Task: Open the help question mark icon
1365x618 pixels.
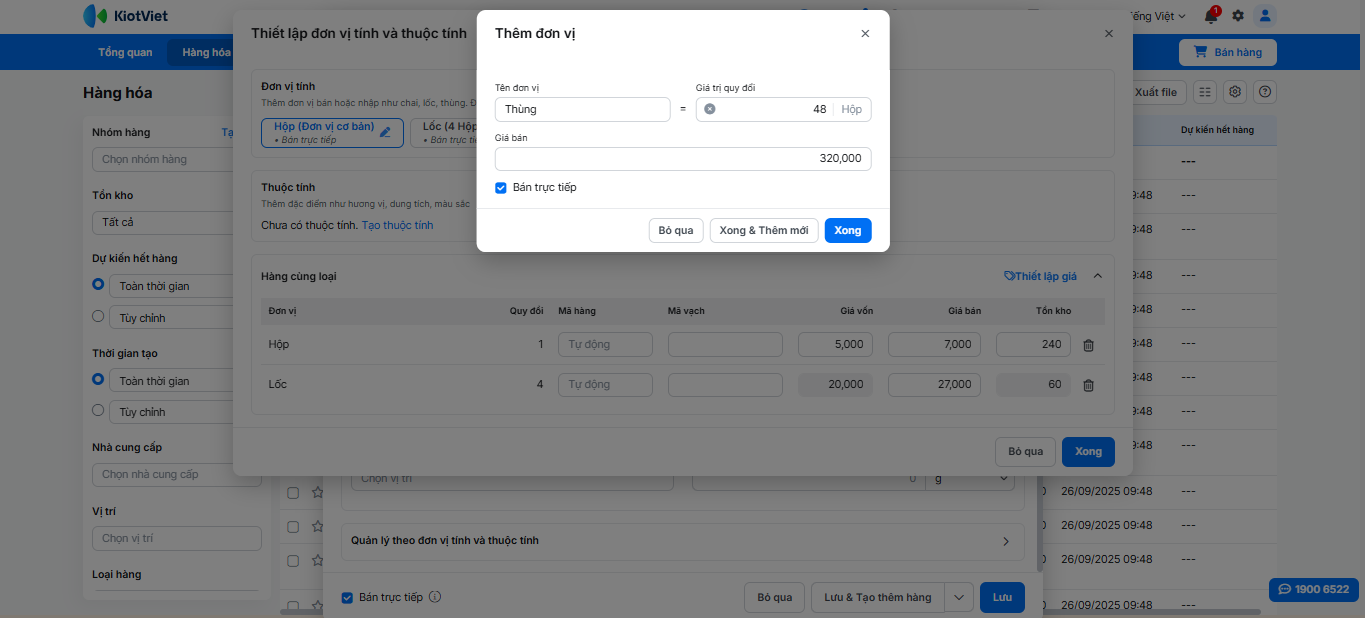Action: (x=1265, y=92)
